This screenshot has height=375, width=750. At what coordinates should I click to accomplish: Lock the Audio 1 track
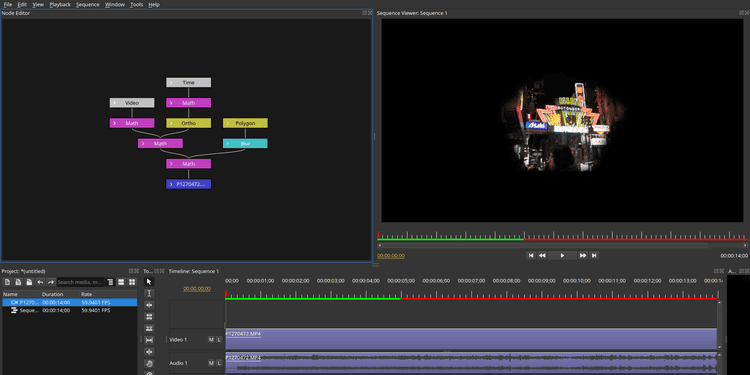click(x=219, y=363)
